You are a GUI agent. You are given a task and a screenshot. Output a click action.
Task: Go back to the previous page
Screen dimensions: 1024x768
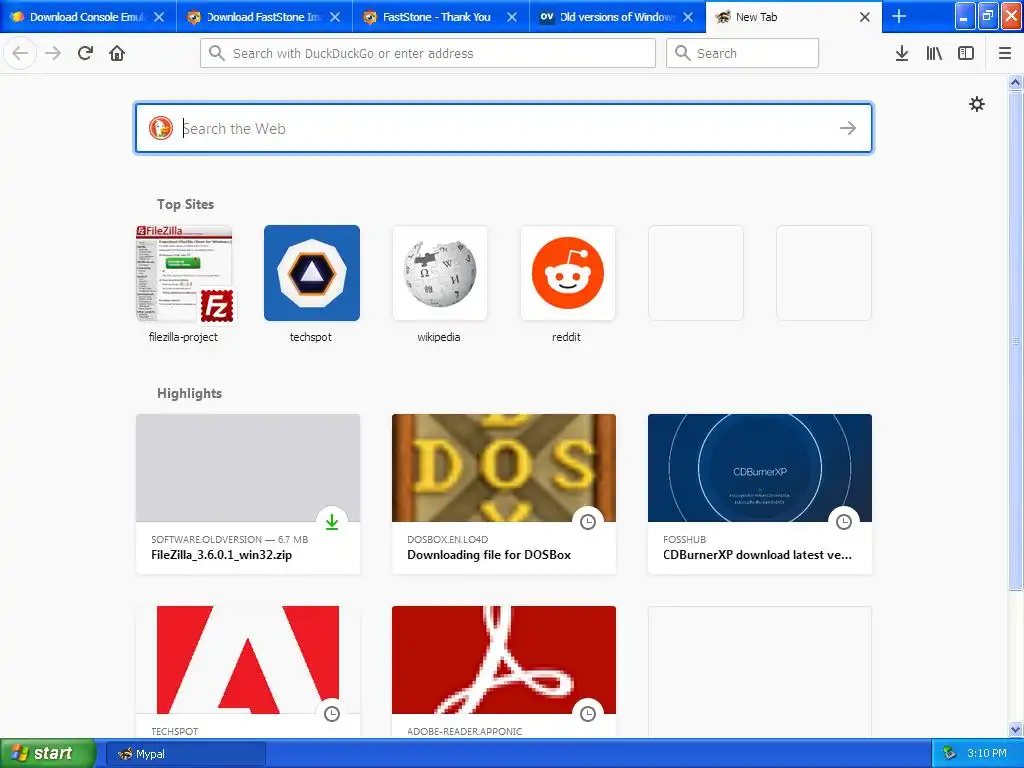click(20, 53)
